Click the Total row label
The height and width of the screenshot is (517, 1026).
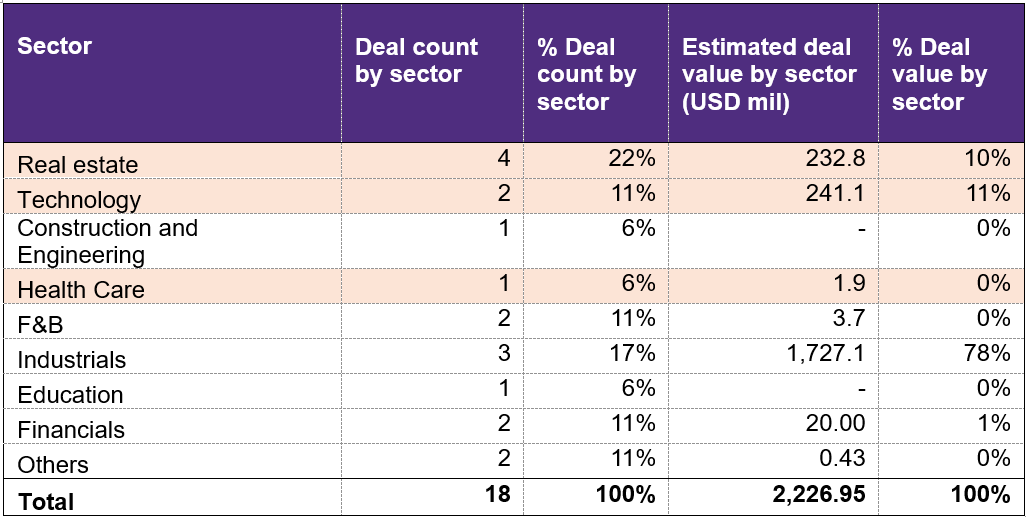coord(46,499)
